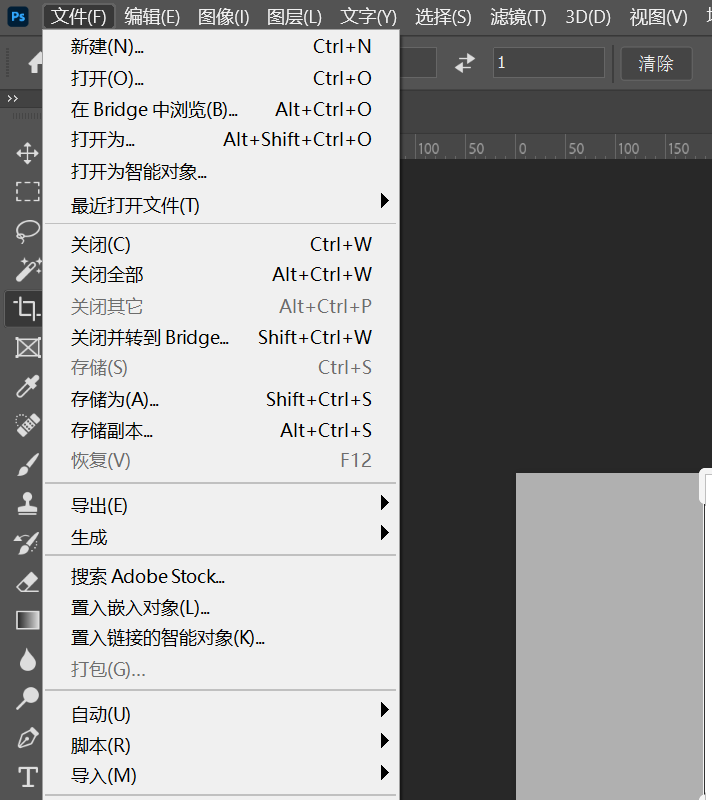Select the Frame tool
Viewport: 712px width, 800px height.
[27, 348]
